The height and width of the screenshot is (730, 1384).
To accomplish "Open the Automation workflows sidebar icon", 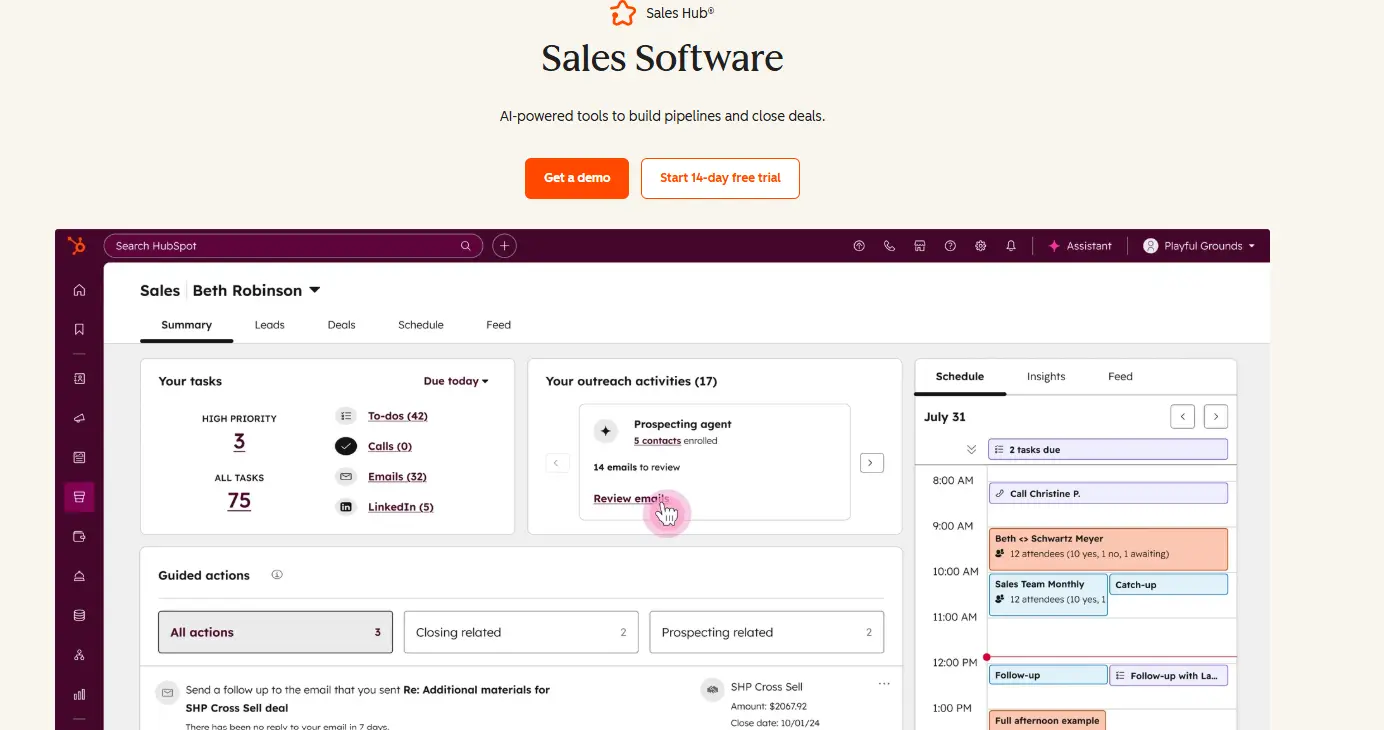I will tap(79, 655).
